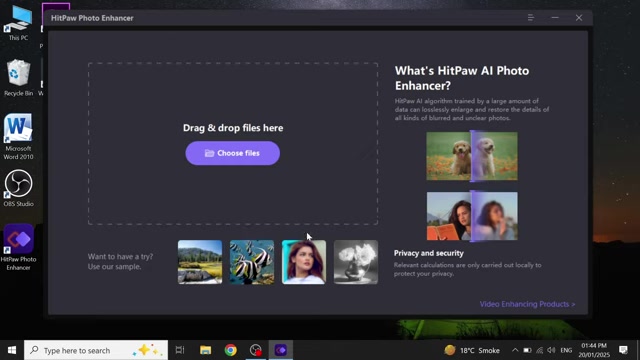Launch Microsoft Word 2010 desktop shortcut
The height and width of the screenshot is (360, 640).
click(18, 137)
